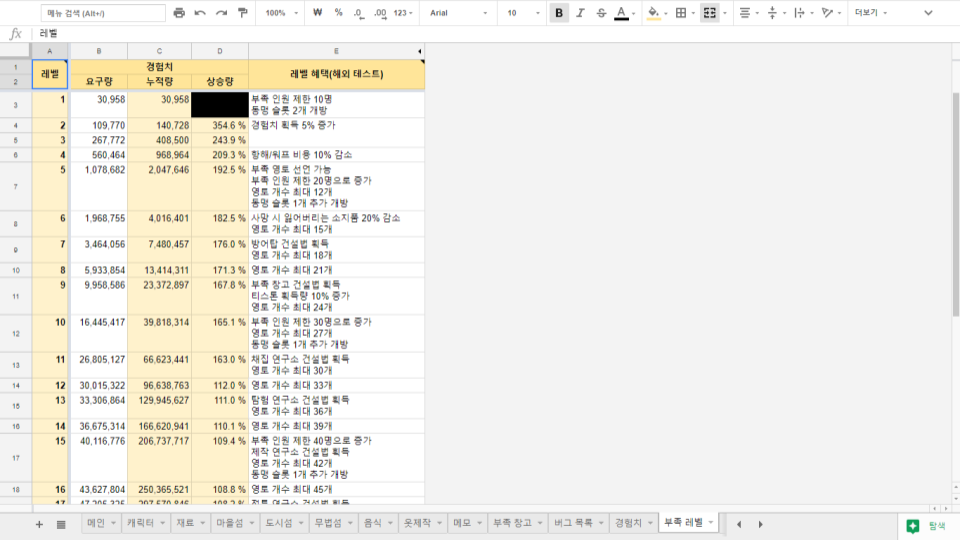Switch to the 버그 목록 sheet tab
This screenshot has width=960, height=540.
point(578,523)
